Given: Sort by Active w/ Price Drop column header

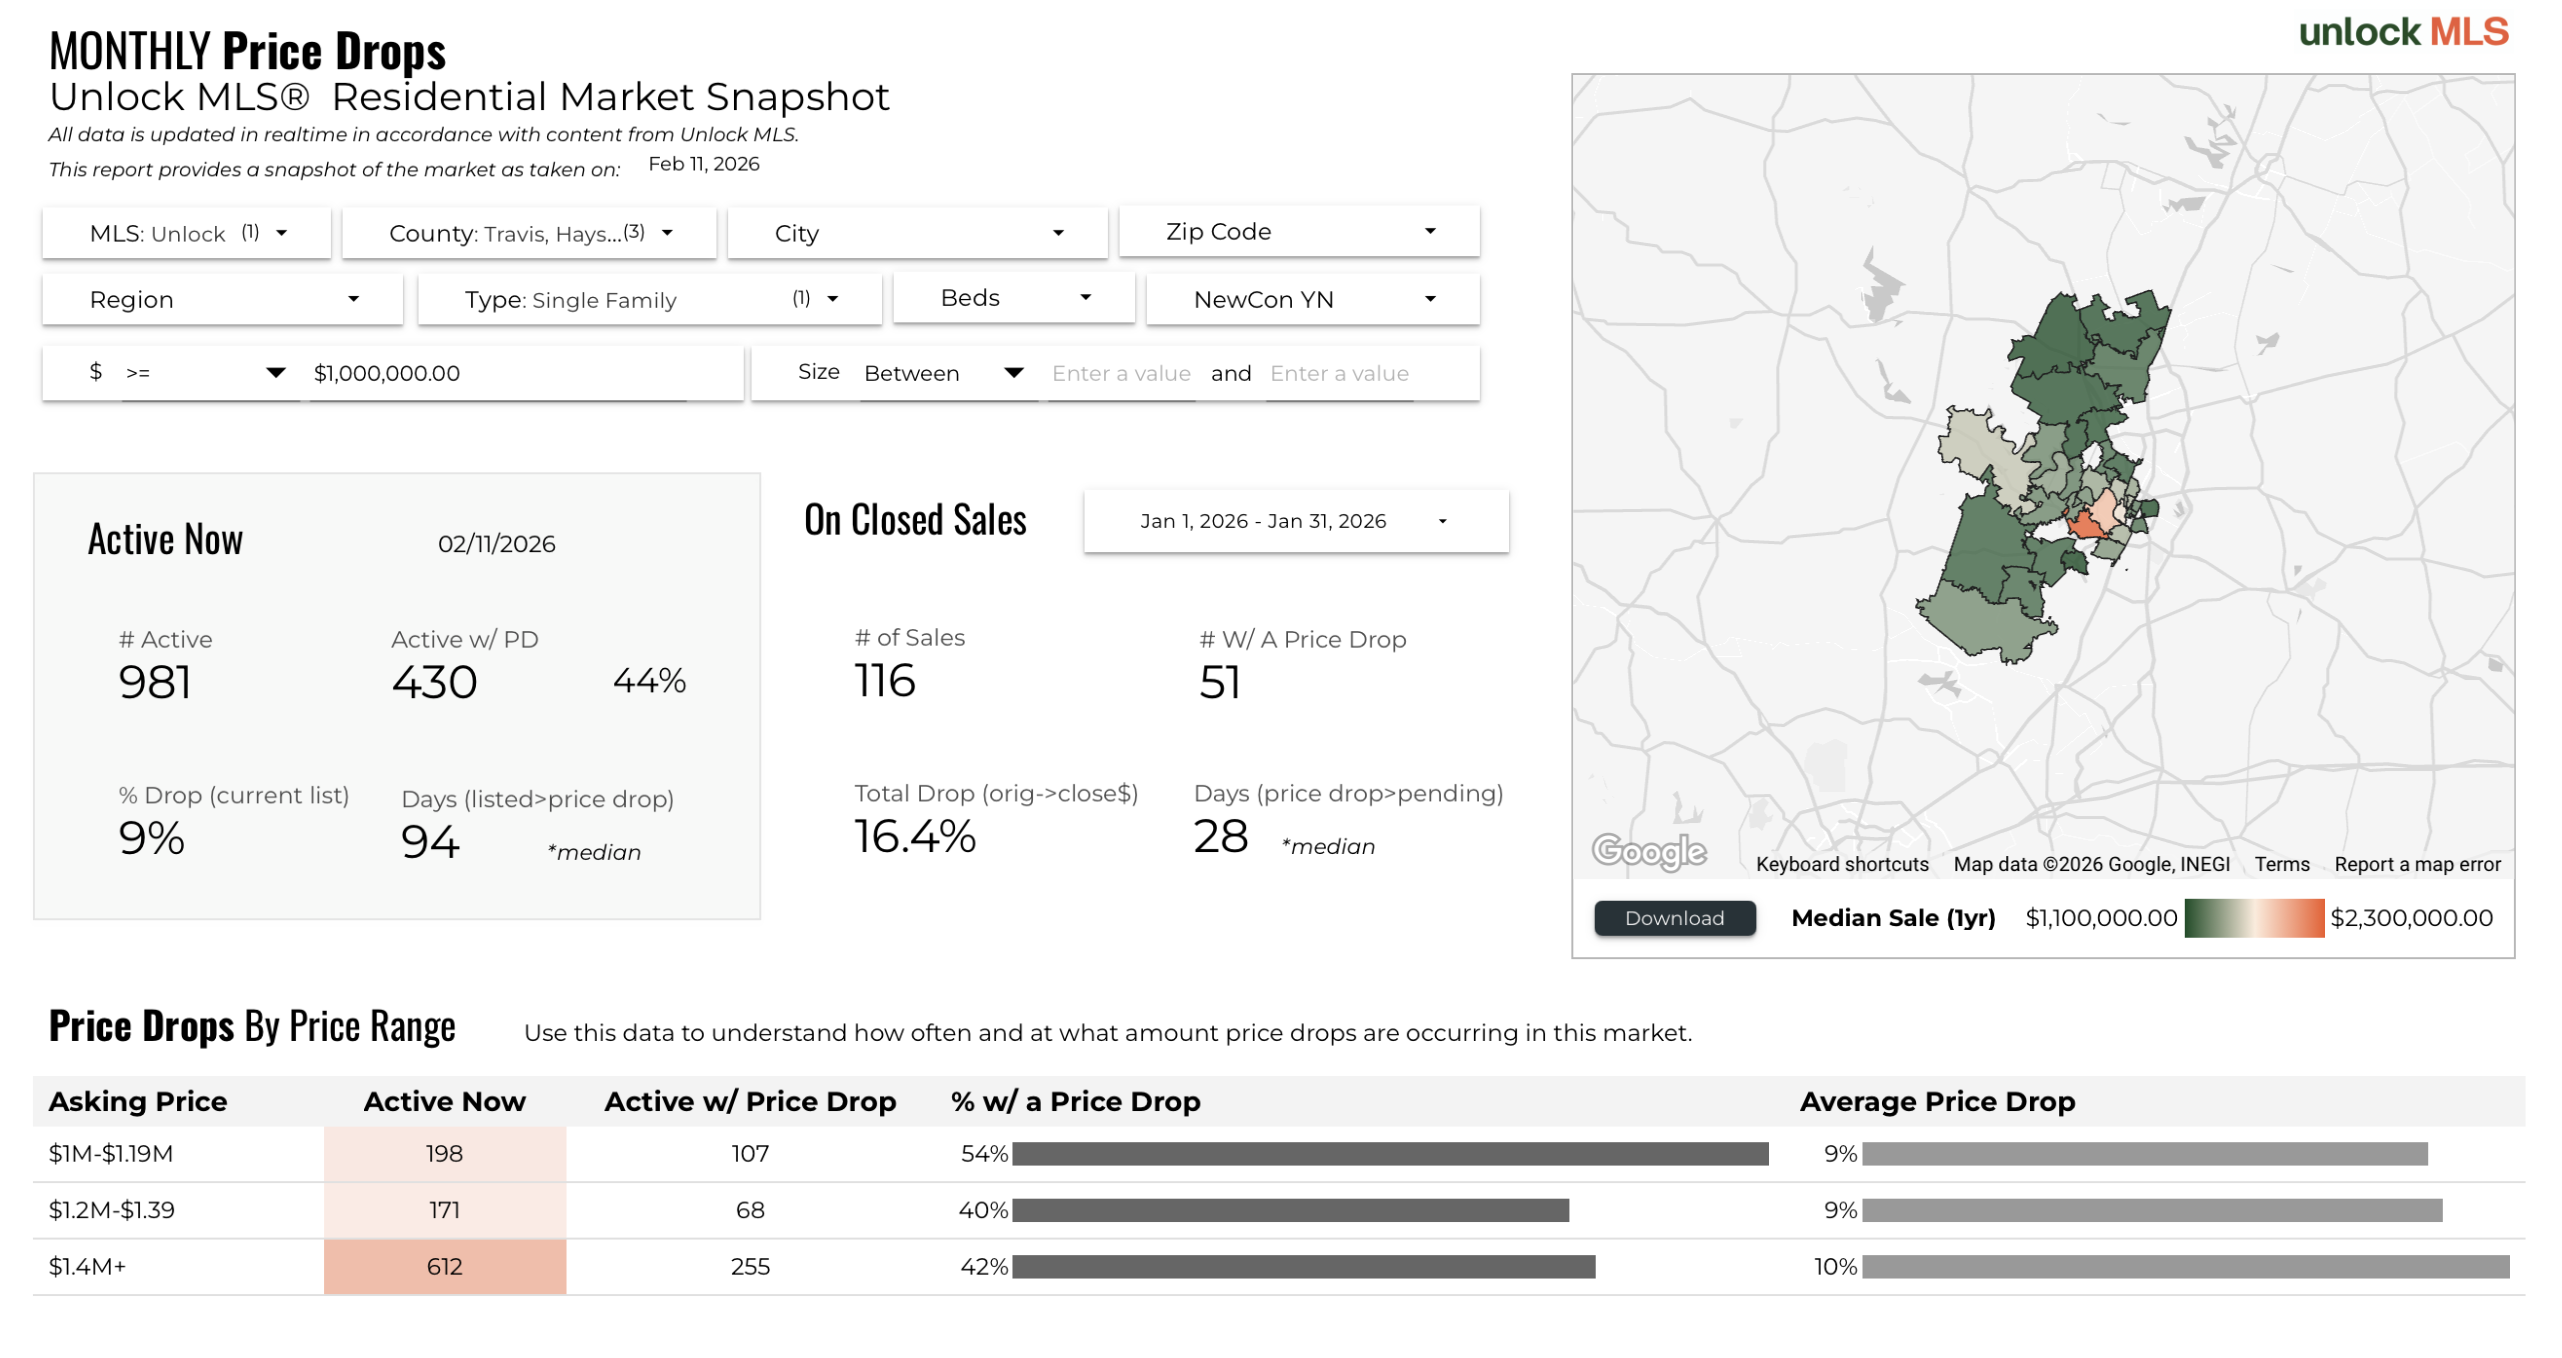Looking at the screenshot, I should [750, 1101].
